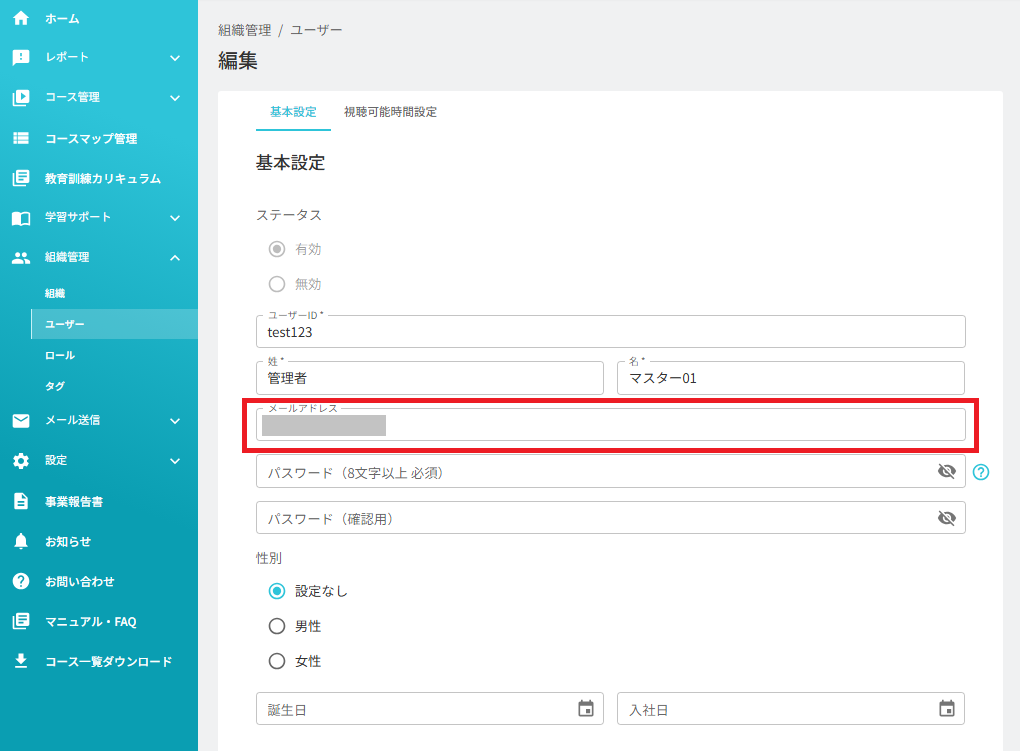Viewport: 1020px width, 751px height.
Task: Click the ユーザーID input field
Action: click(x=610, y=332)
